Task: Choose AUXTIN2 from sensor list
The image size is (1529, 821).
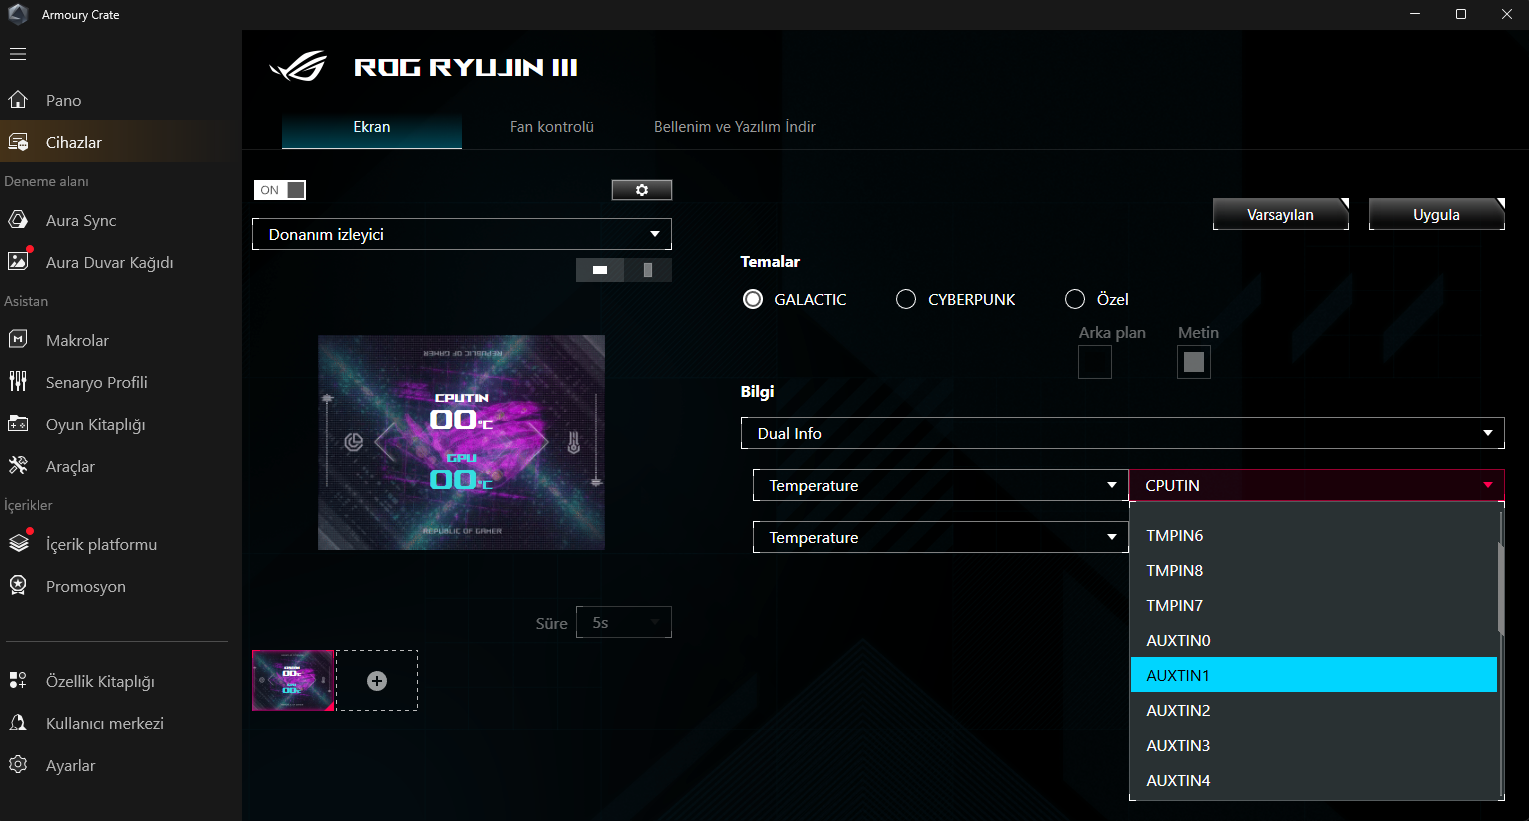Action: coord(1314,710)
